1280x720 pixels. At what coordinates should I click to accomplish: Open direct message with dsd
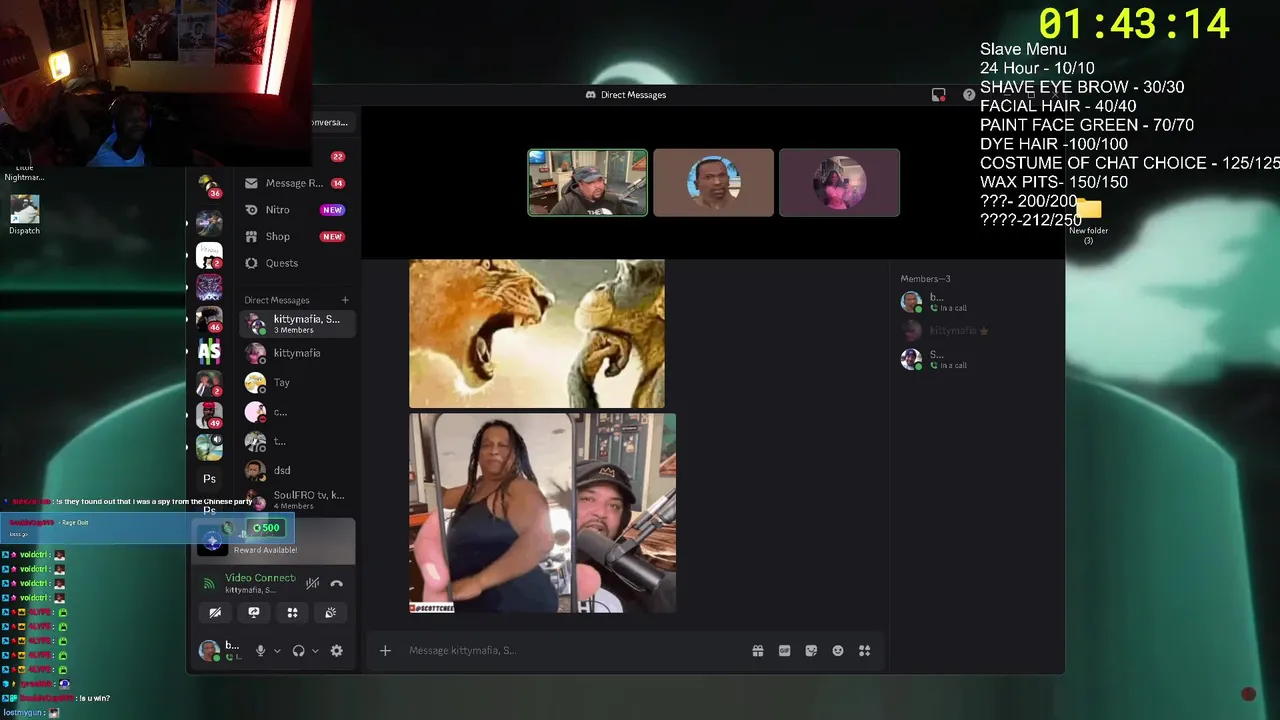(x=296, y=470)
